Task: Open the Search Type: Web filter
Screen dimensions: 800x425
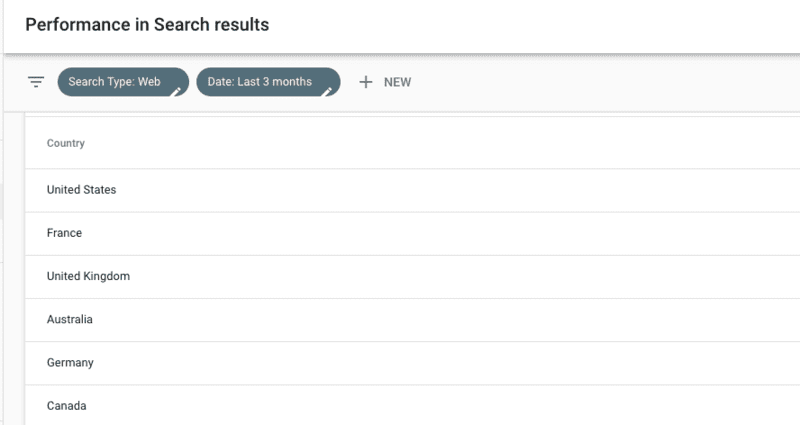Action: click(x=123, y=82)
